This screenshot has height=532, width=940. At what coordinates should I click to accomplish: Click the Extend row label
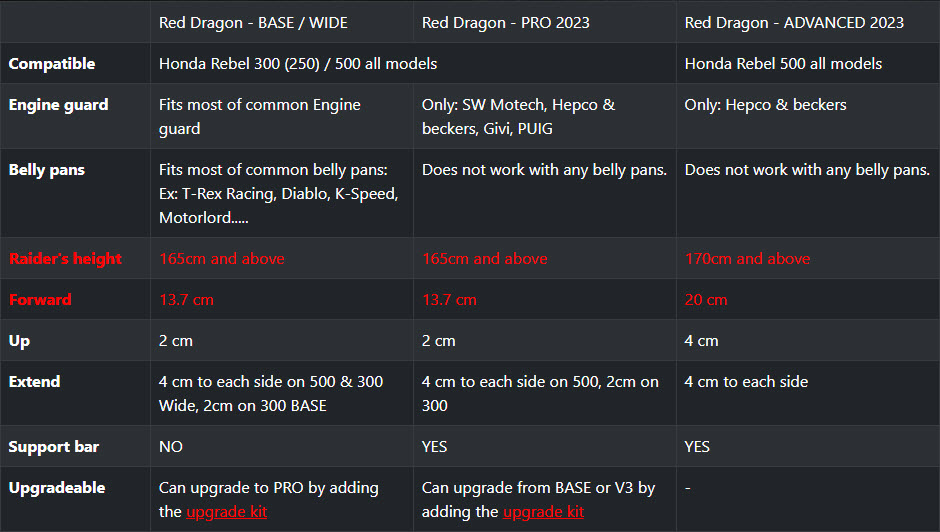click(x=34, y=381)
